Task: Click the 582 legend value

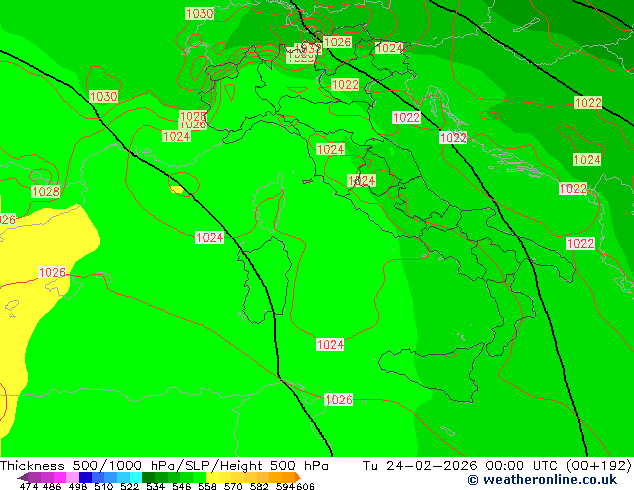Action: click(259, 486)
